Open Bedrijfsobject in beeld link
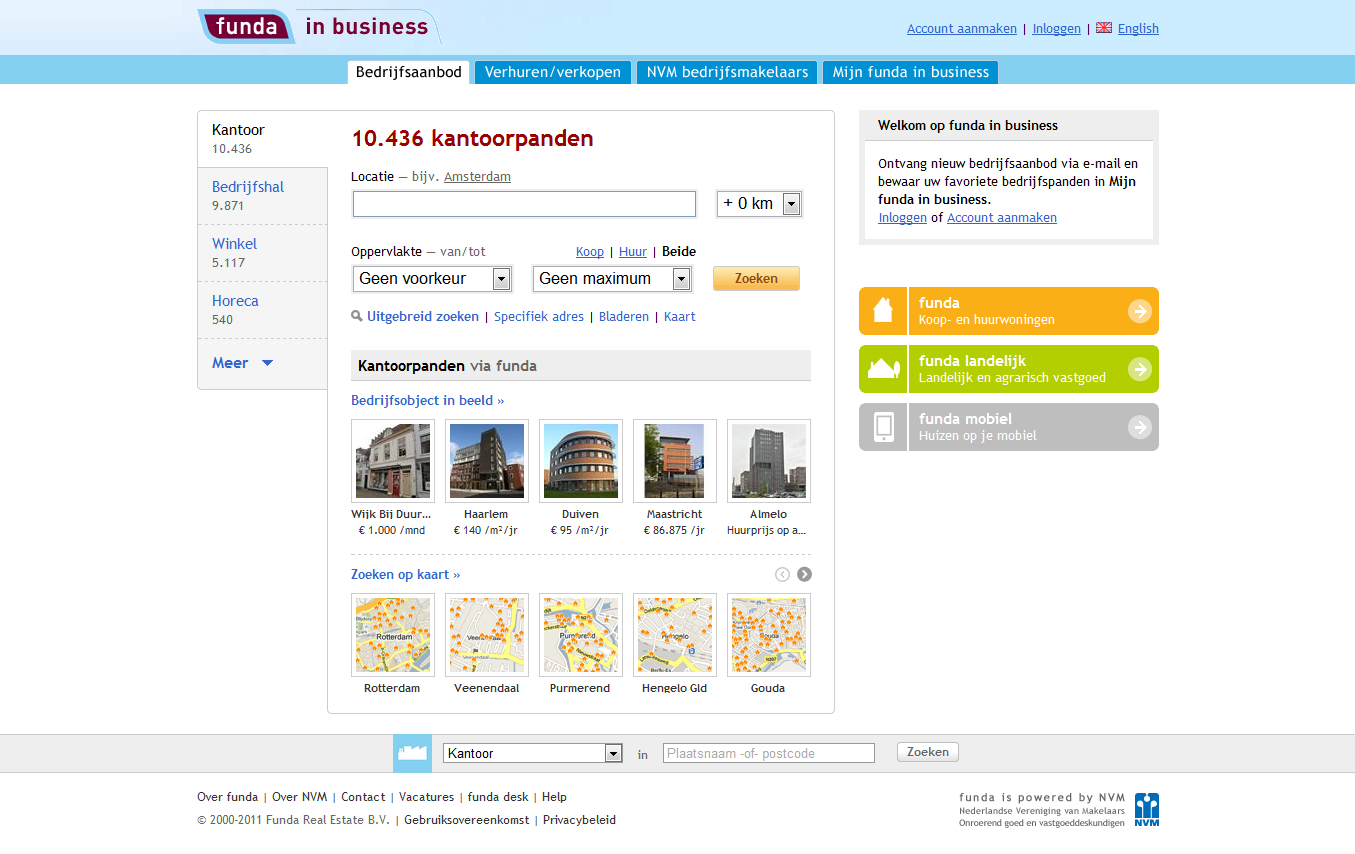 428,400
